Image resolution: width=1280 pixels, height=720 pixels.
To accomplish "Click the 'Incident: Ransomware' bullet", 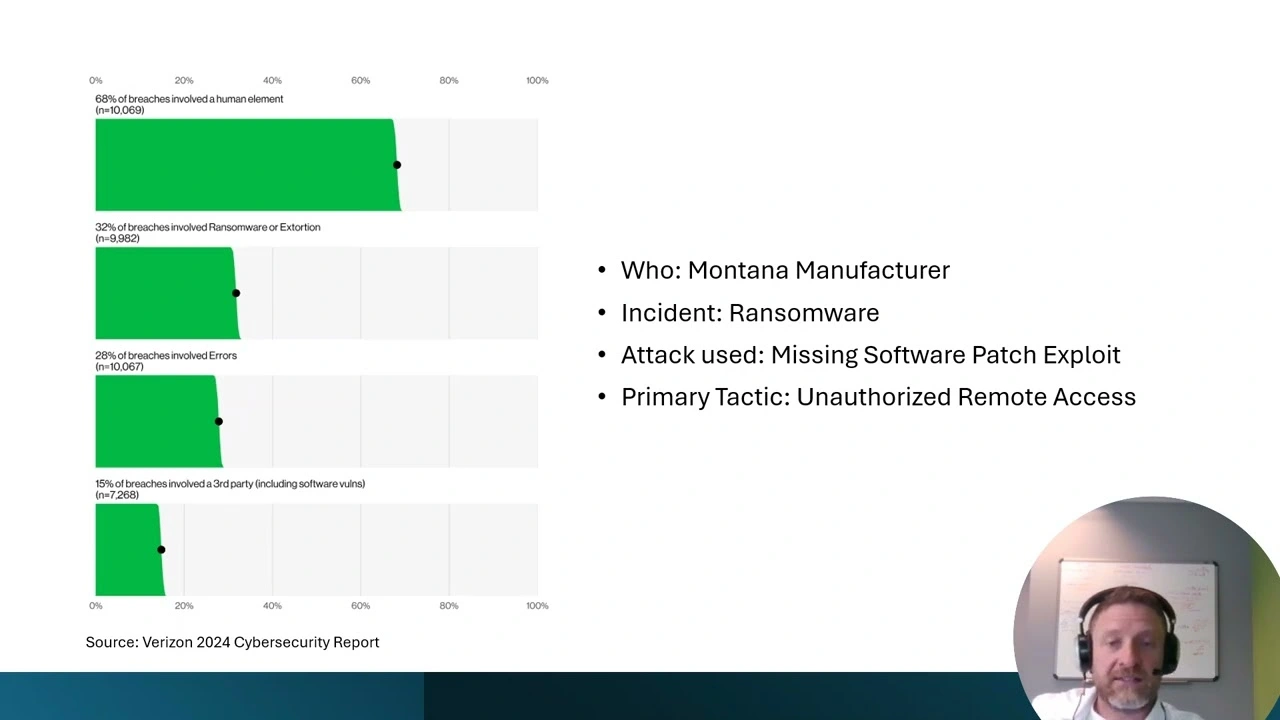I will (750, 312).
